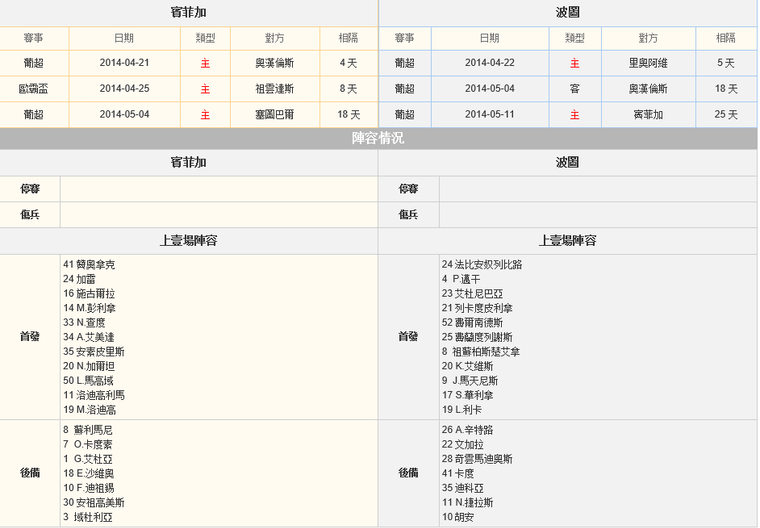Select starter 19 M.洛迪高
The width and height of the screenshot is (760, 528).
pyautogui.click(x=90, y=410)
